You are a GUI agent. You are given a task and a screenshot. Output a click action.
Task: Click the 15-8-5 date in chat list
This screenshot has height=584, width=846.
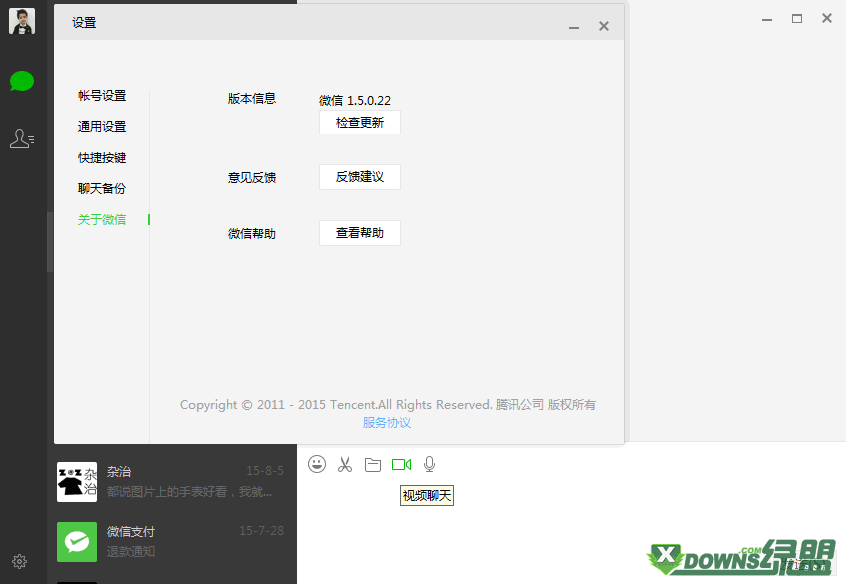265,471
